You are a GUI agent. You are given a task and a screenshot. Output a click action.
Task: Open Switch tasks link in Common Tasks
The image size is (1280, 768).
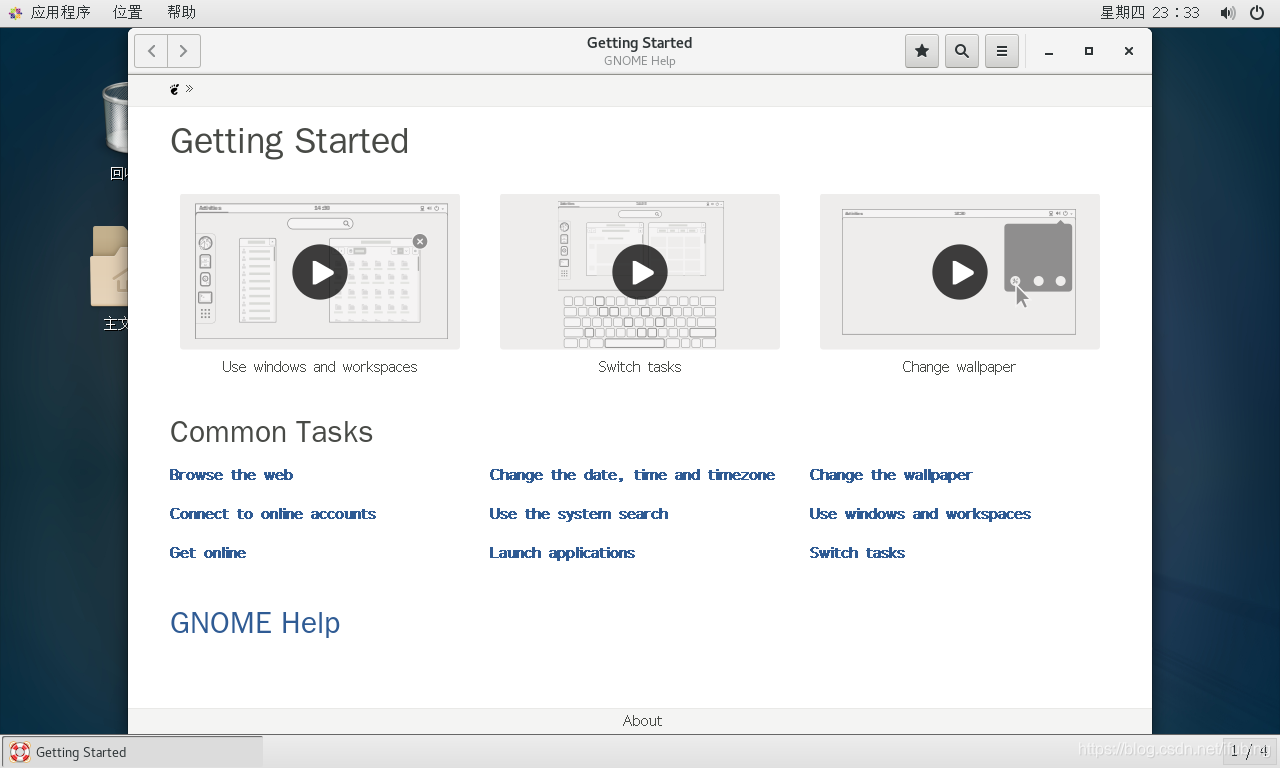tap(857, 553)
